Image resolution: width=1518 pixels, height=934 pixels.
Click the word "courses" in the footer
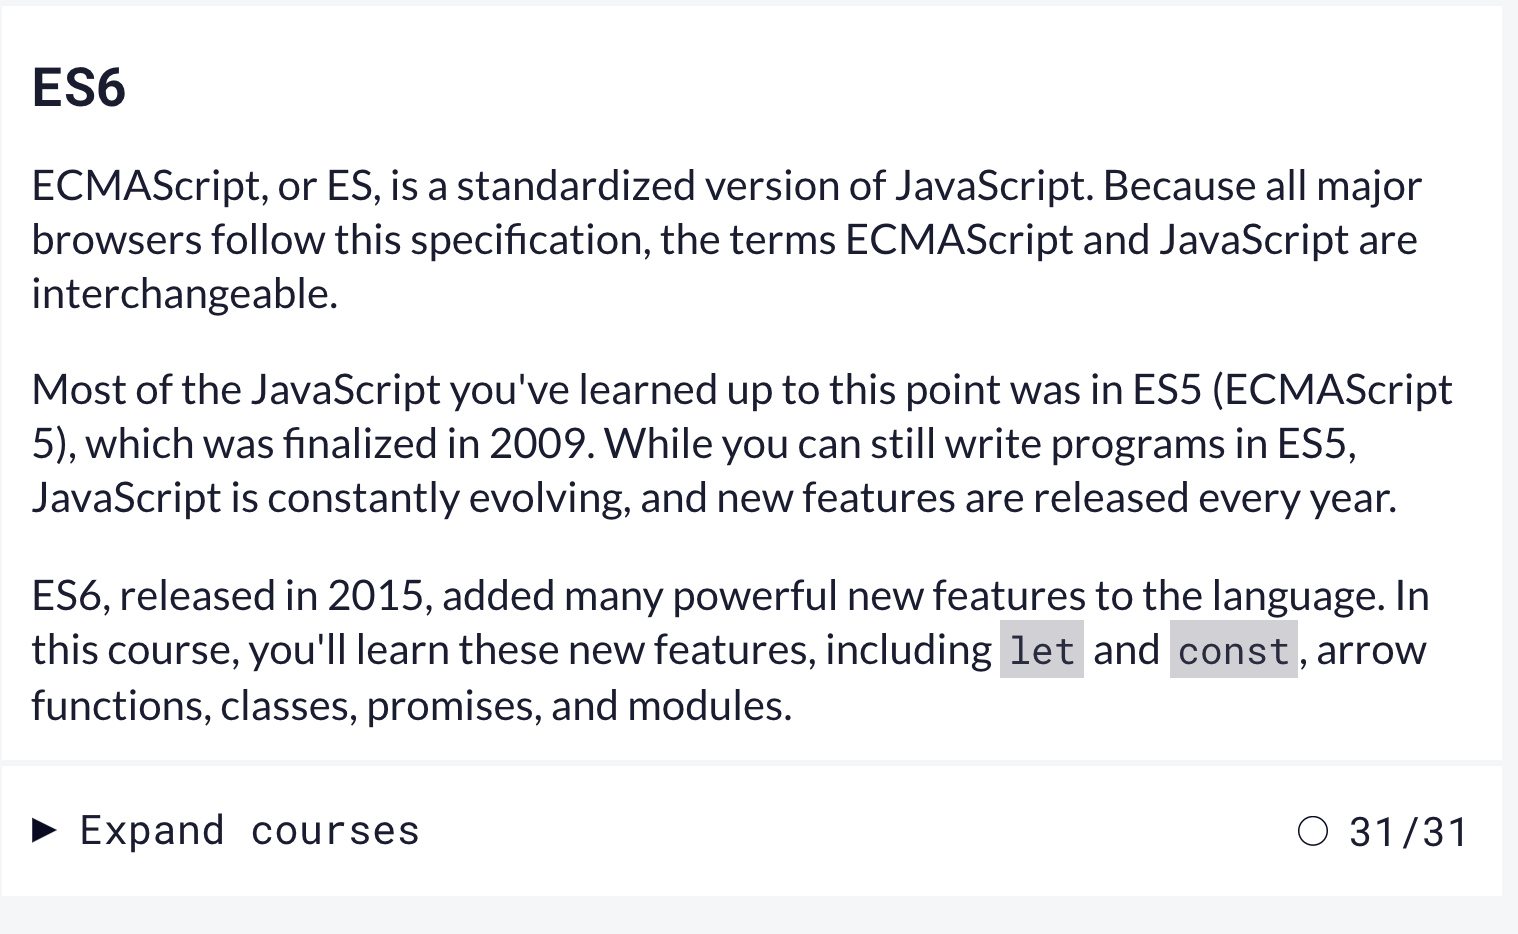click(335, 831)
